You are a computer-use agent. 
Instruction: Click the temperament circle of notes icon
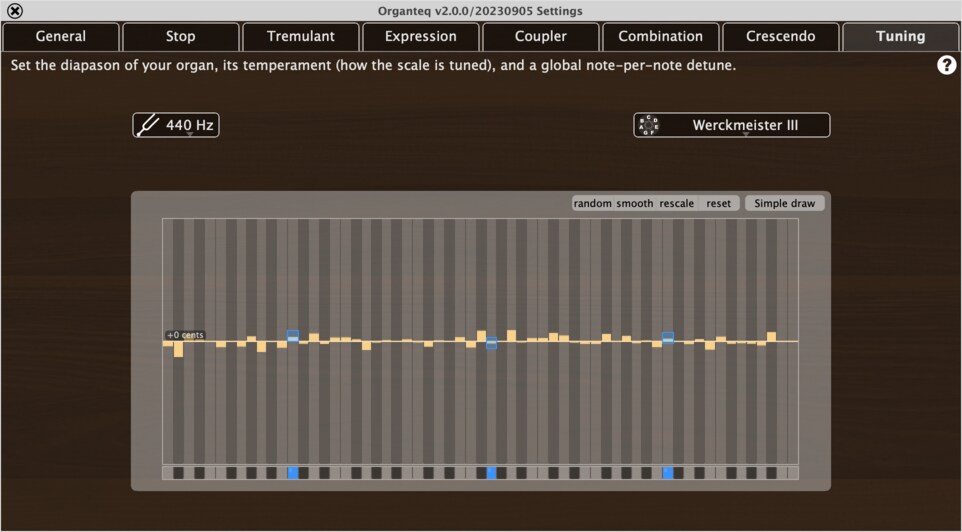(x=648, y=125)
